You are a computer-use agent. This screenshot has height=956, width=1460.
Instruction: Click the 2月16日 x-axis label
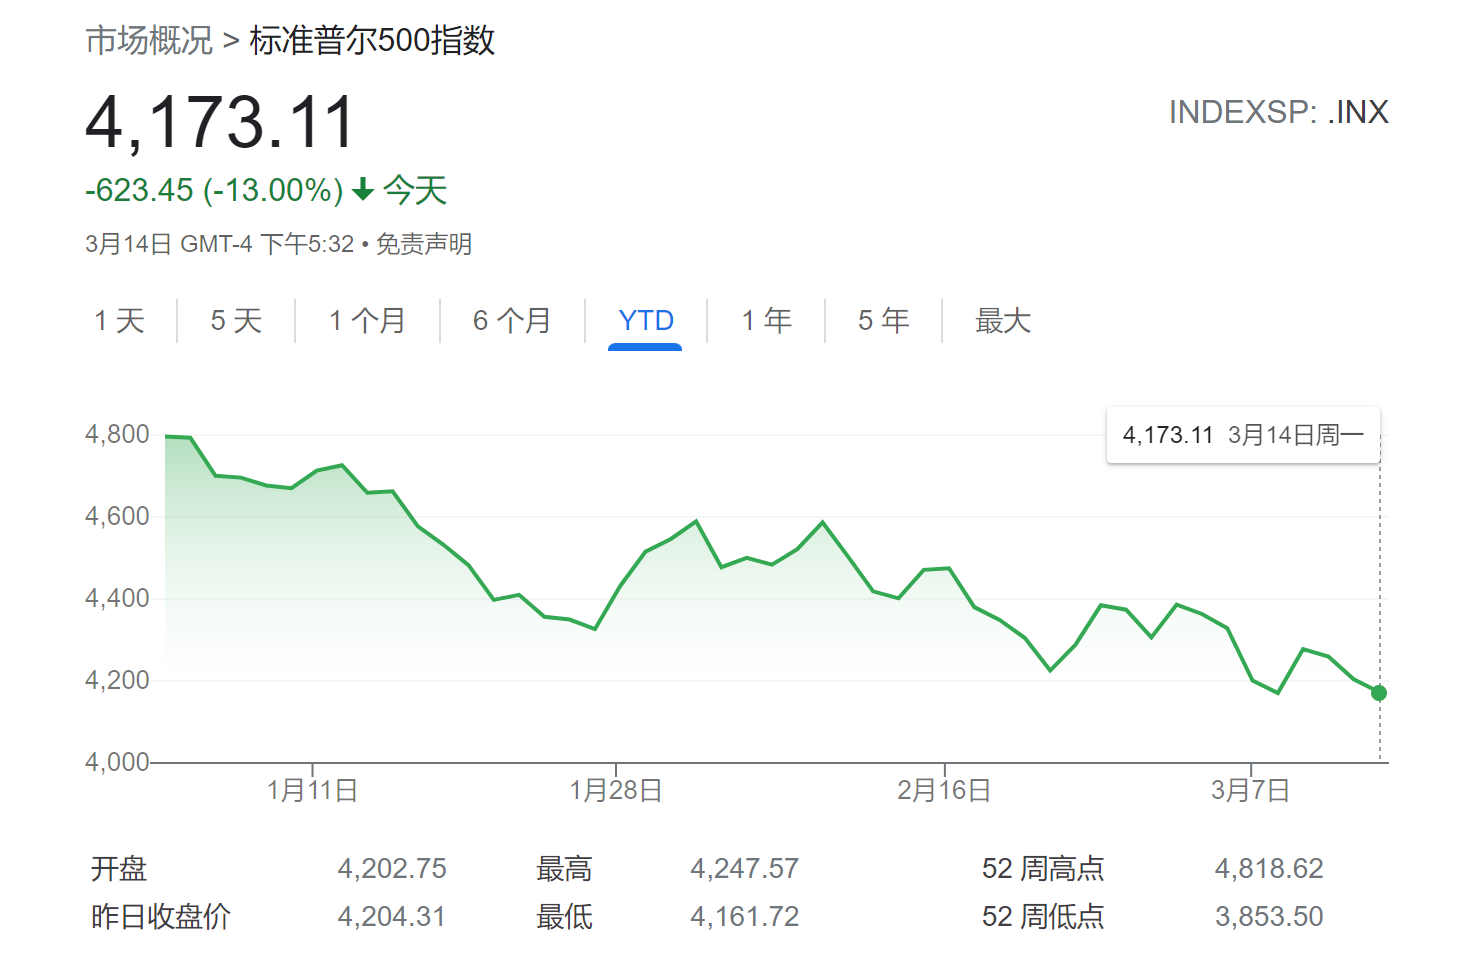[x=944, y=791]
